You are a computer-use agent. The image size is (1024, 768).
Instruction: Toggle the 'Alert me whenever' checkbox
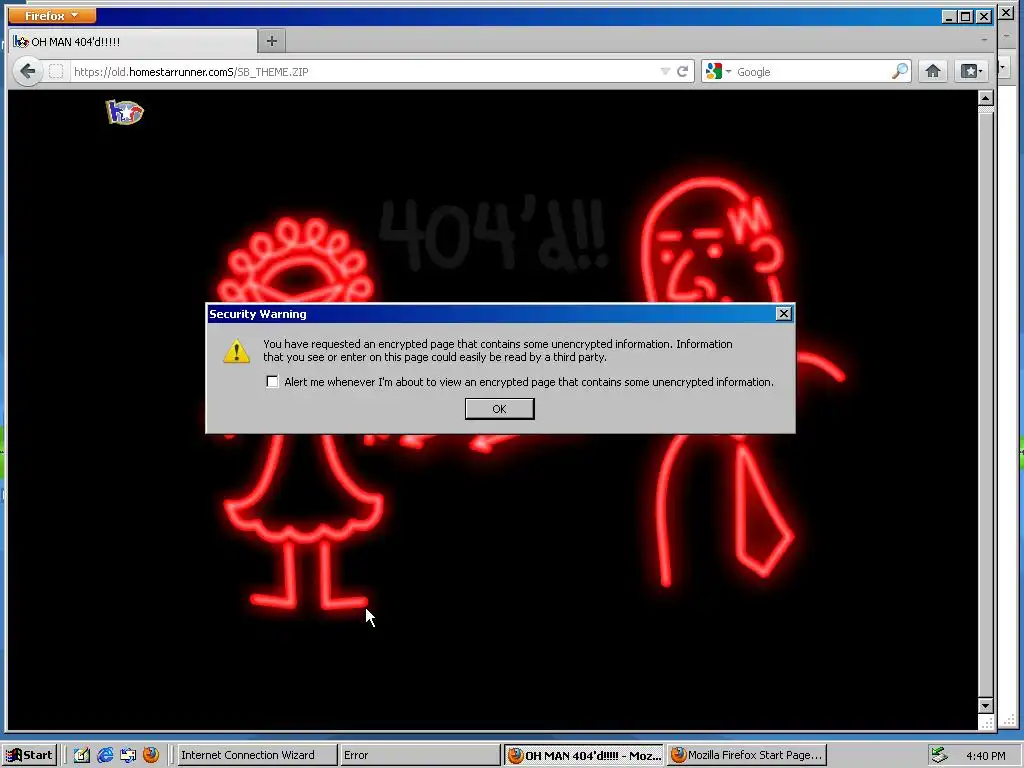[272, 381]
